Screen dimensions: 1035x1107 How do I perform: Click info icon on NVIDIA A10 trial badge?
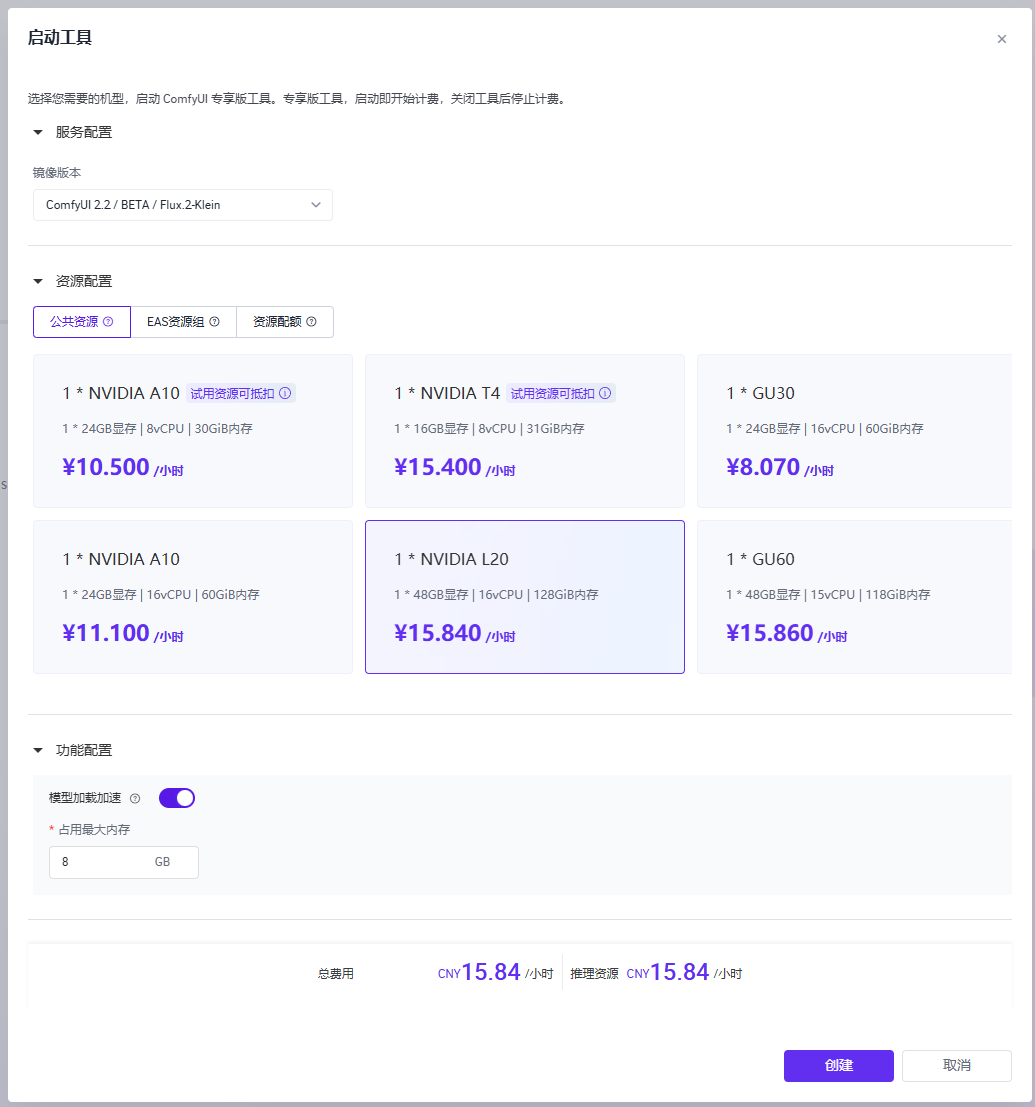(285, 393)
